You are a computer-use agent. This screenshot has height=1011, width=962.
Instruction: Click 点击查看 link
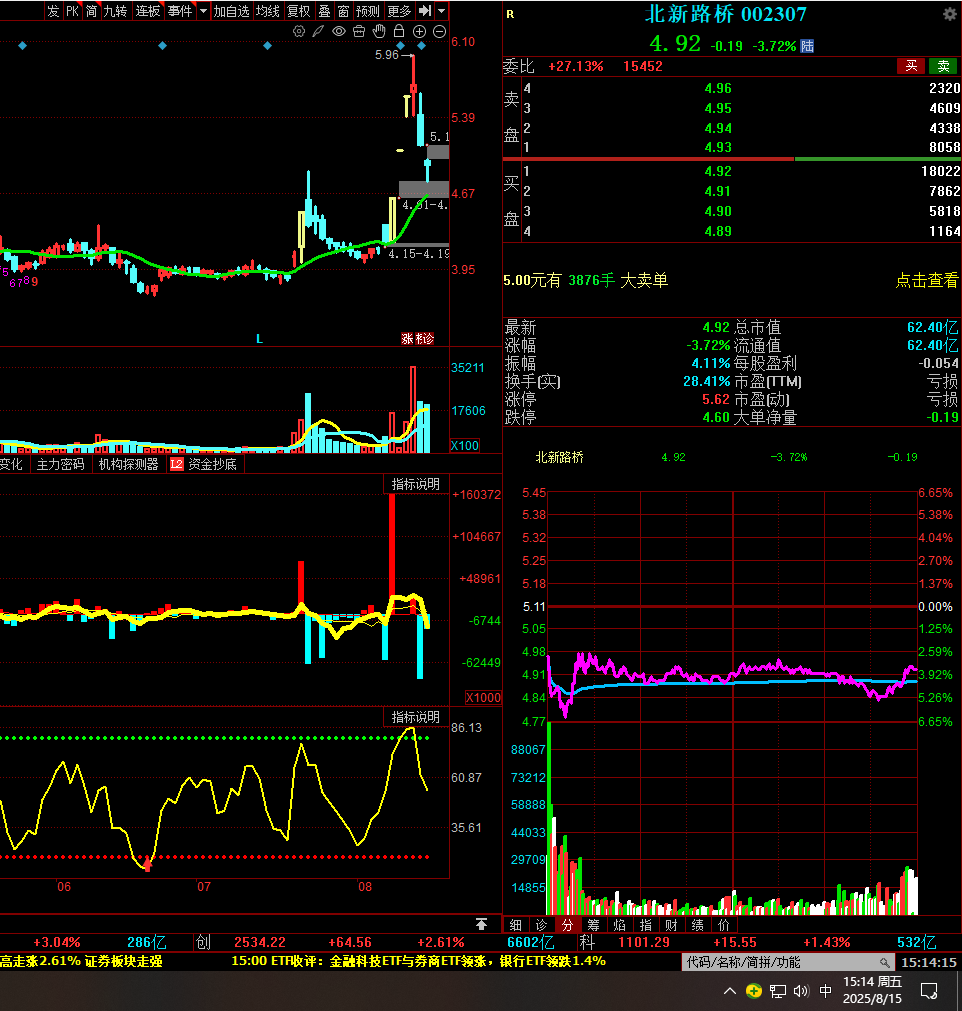coord(927,280)
